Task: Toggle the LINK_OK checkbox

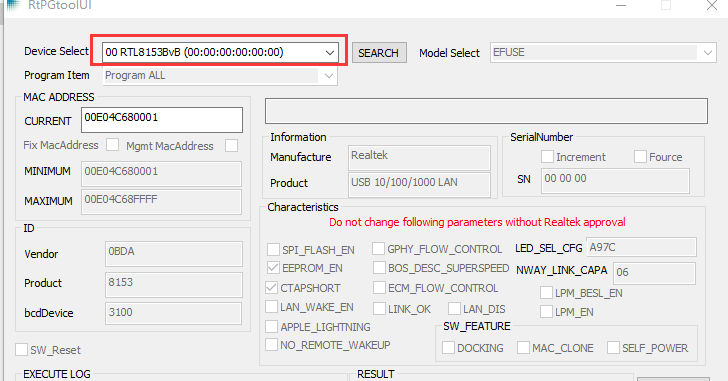Action: coord(379,308)
